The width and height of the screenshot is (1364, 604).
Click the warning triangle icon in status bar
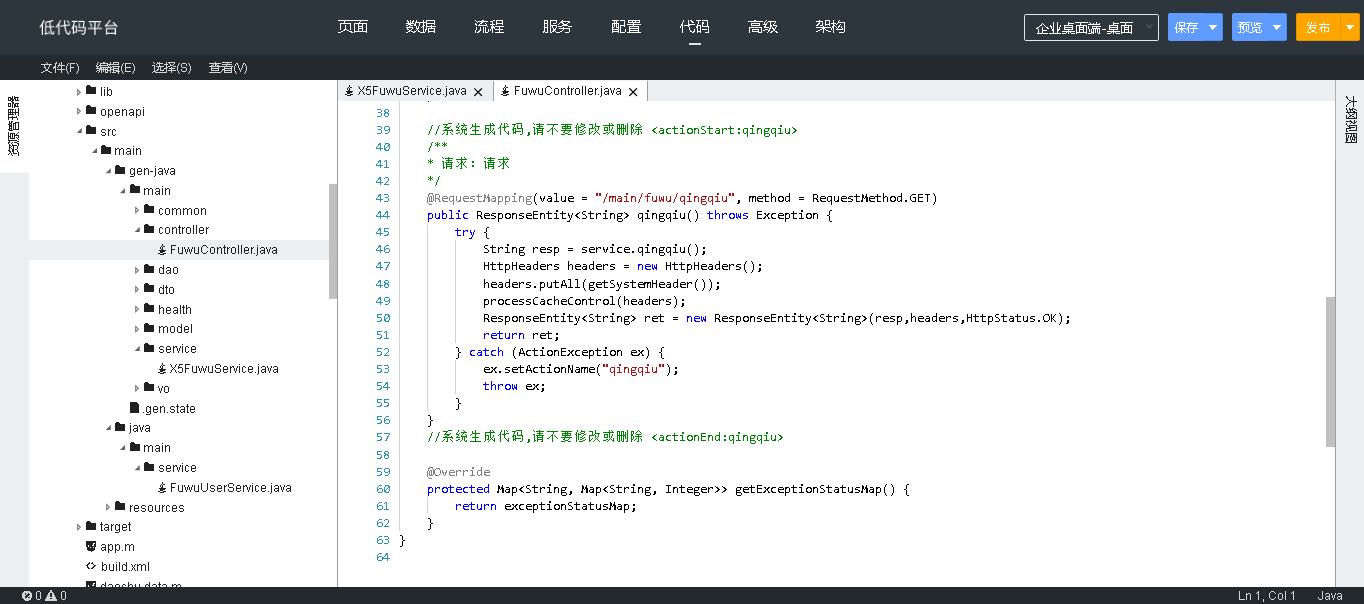click(x=51, y=596)
